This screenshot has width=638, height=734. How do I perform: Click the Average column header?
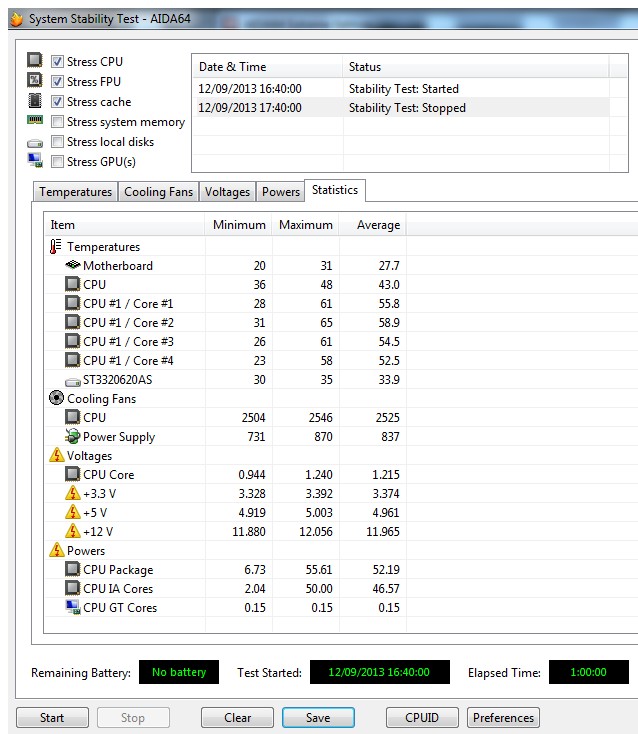pyautogui.click(x=373, y=225)
